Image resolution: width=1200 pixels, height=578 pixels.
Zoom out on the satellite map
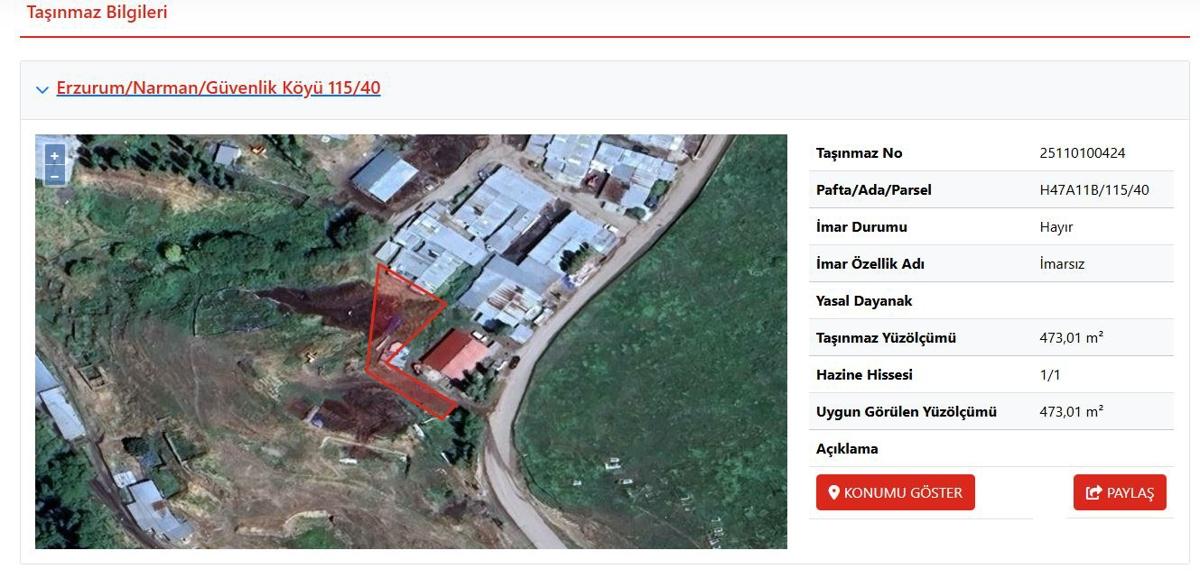tap(54, 176)
